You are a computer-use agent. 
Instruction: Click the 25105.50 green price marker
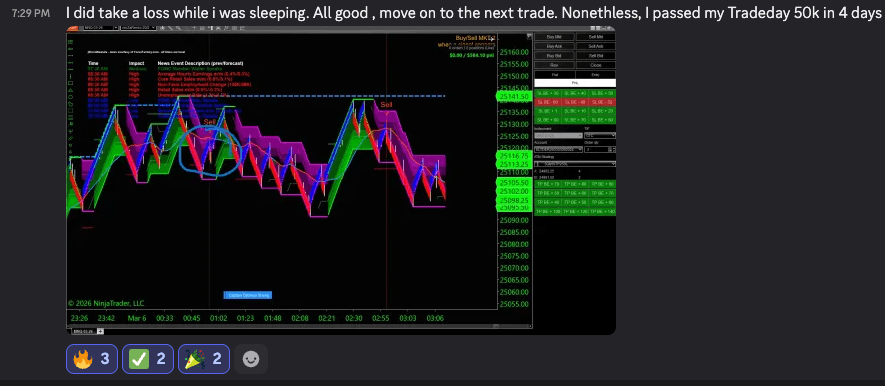click(x=514, y=182)
